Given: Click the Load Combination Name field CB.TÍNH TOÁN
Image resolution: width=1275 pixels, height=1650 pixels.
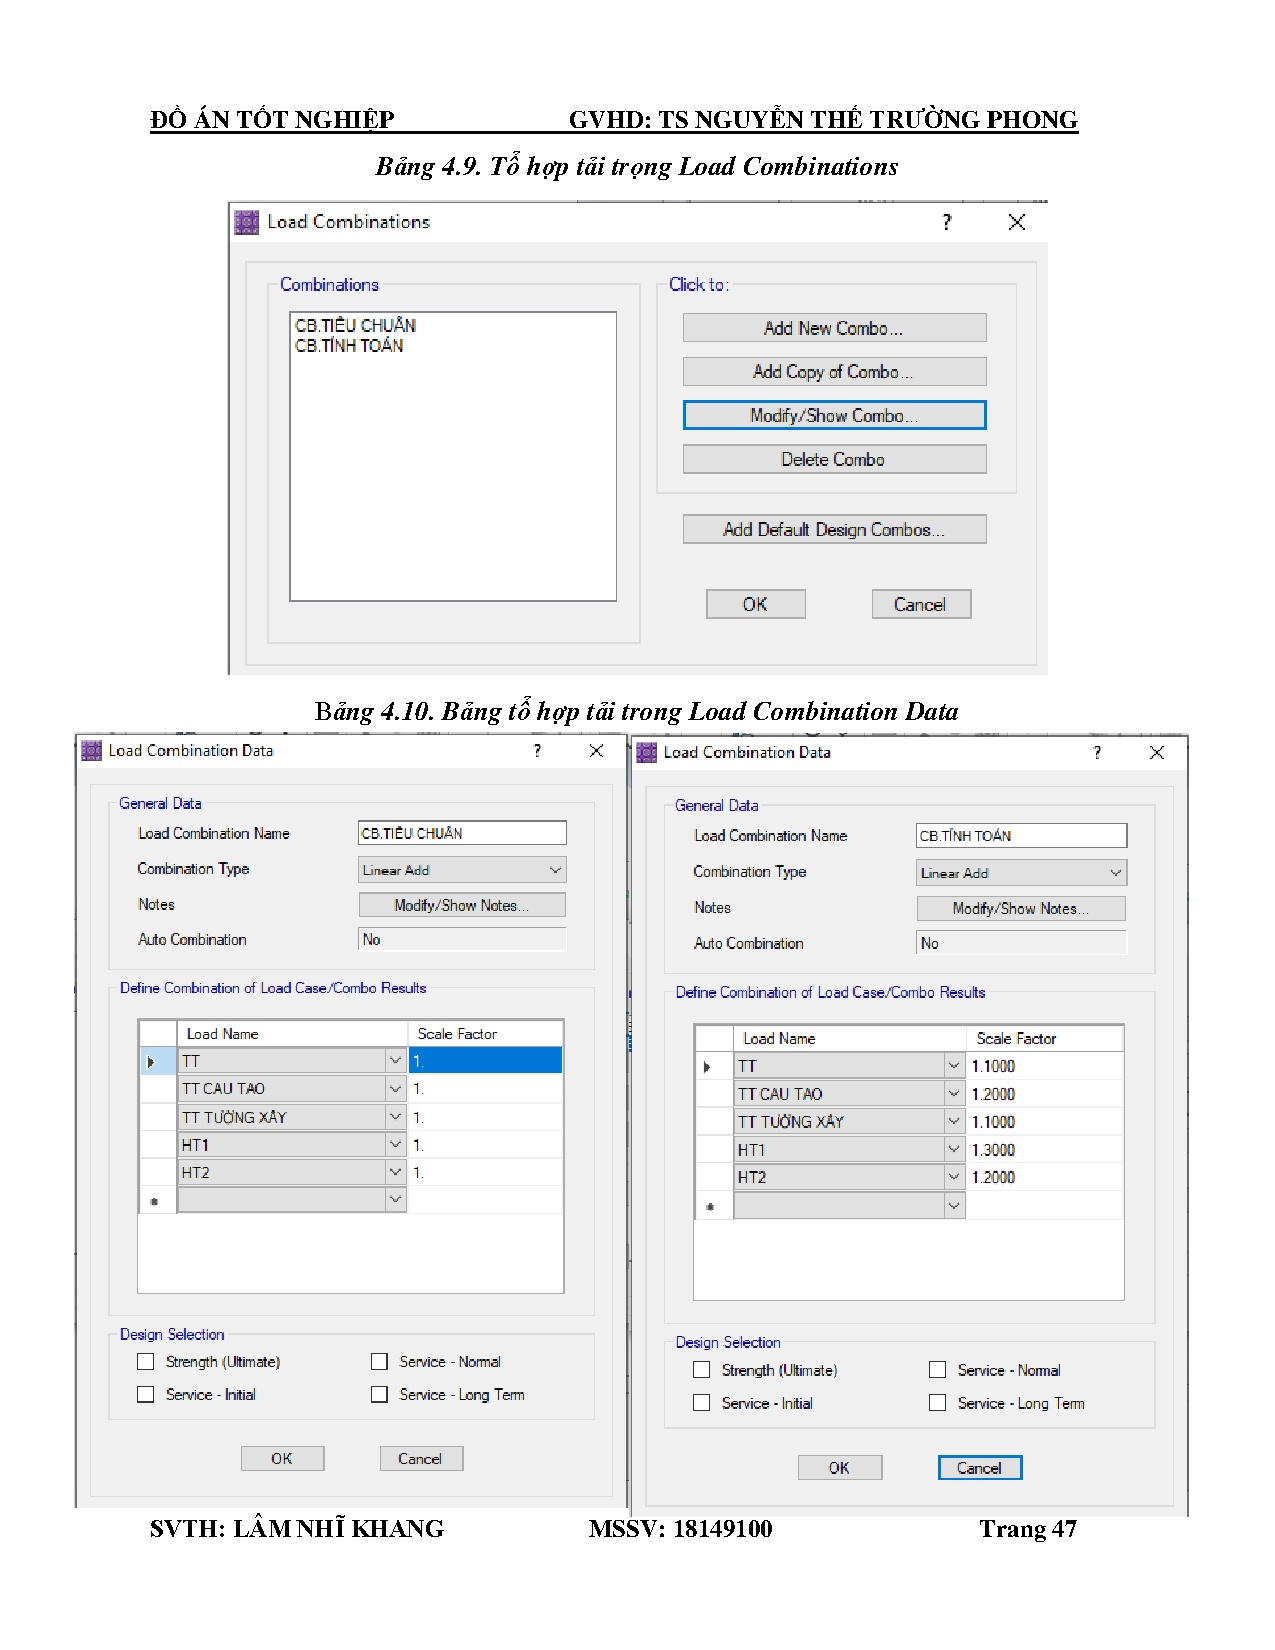Looking at the screenshot, I should (x=1020, y=836).
